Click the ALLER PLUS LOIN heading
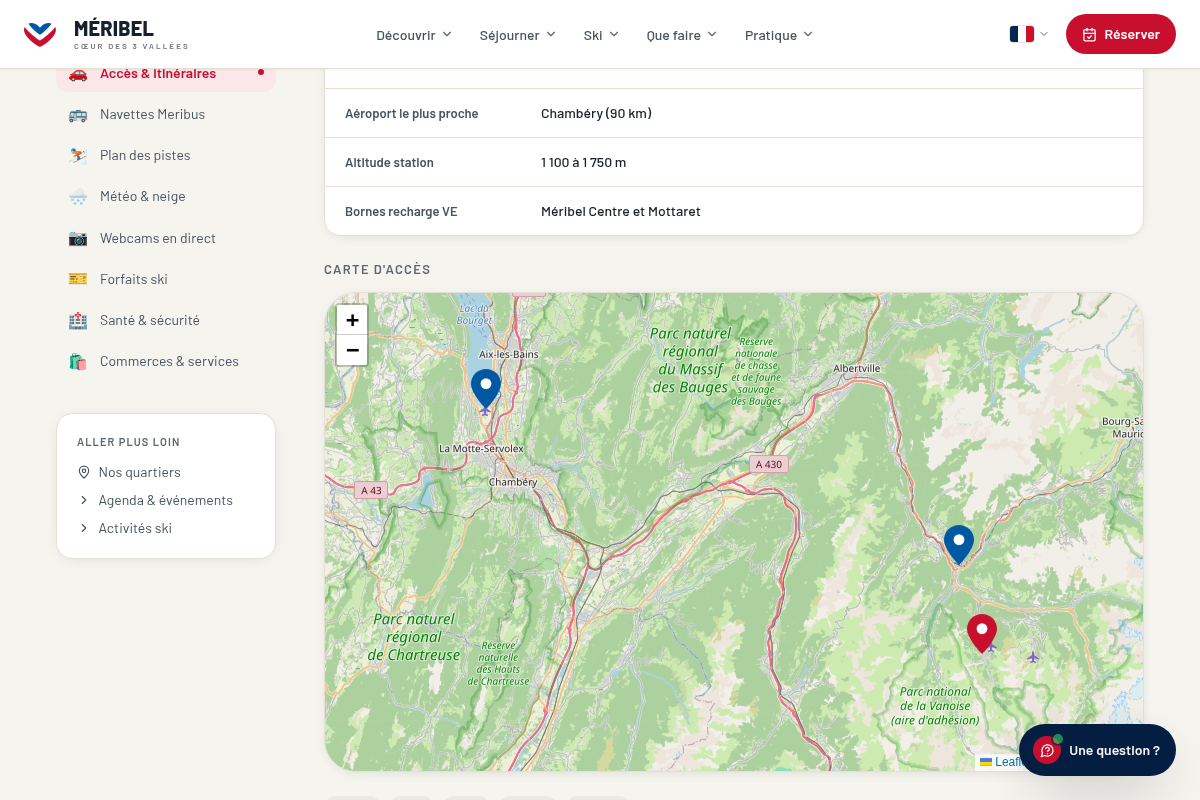 pyautogui.click(x=128, y=442)
